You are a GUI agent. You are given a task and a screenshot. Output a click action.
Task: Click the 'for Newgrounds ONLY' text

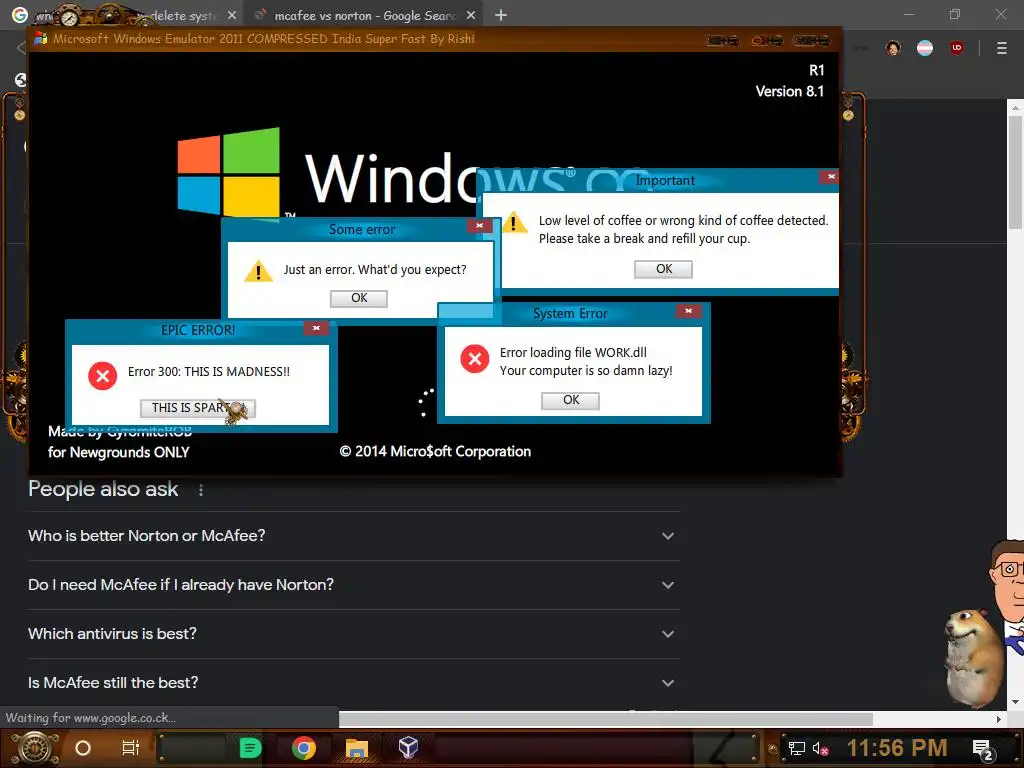coord(118,453)
